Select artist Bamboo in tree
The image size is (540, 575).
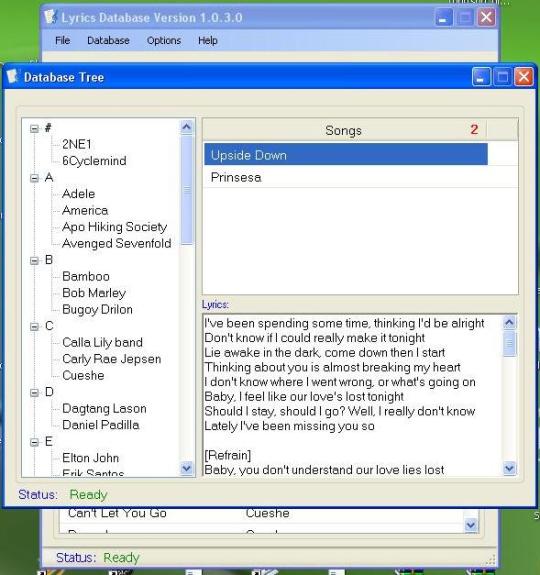coord(86,276)
